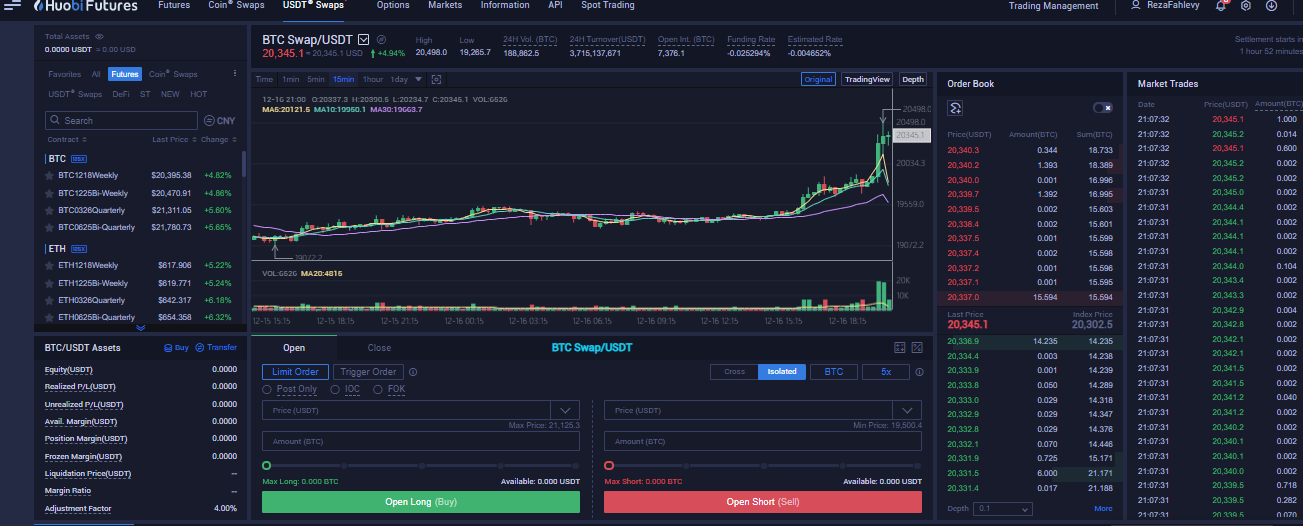Star ETH0326Quarterly as favorite
This screenshot has width=1303, height=526.
click(x=49, y=300)
